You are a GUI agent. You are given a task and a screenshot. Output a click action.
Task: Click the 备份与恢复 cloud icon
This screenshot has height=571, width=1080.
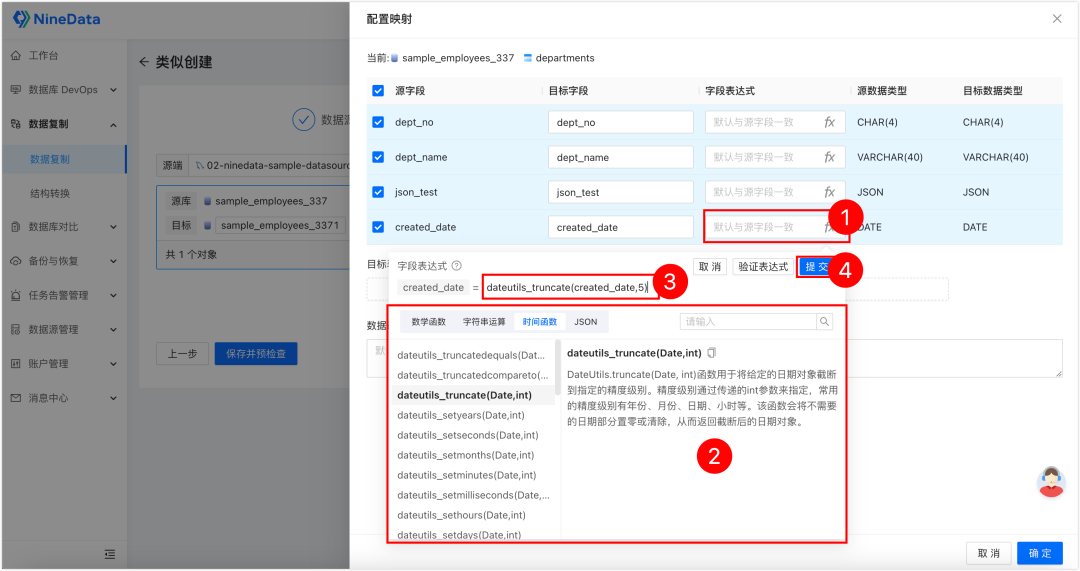pos(16,261)
